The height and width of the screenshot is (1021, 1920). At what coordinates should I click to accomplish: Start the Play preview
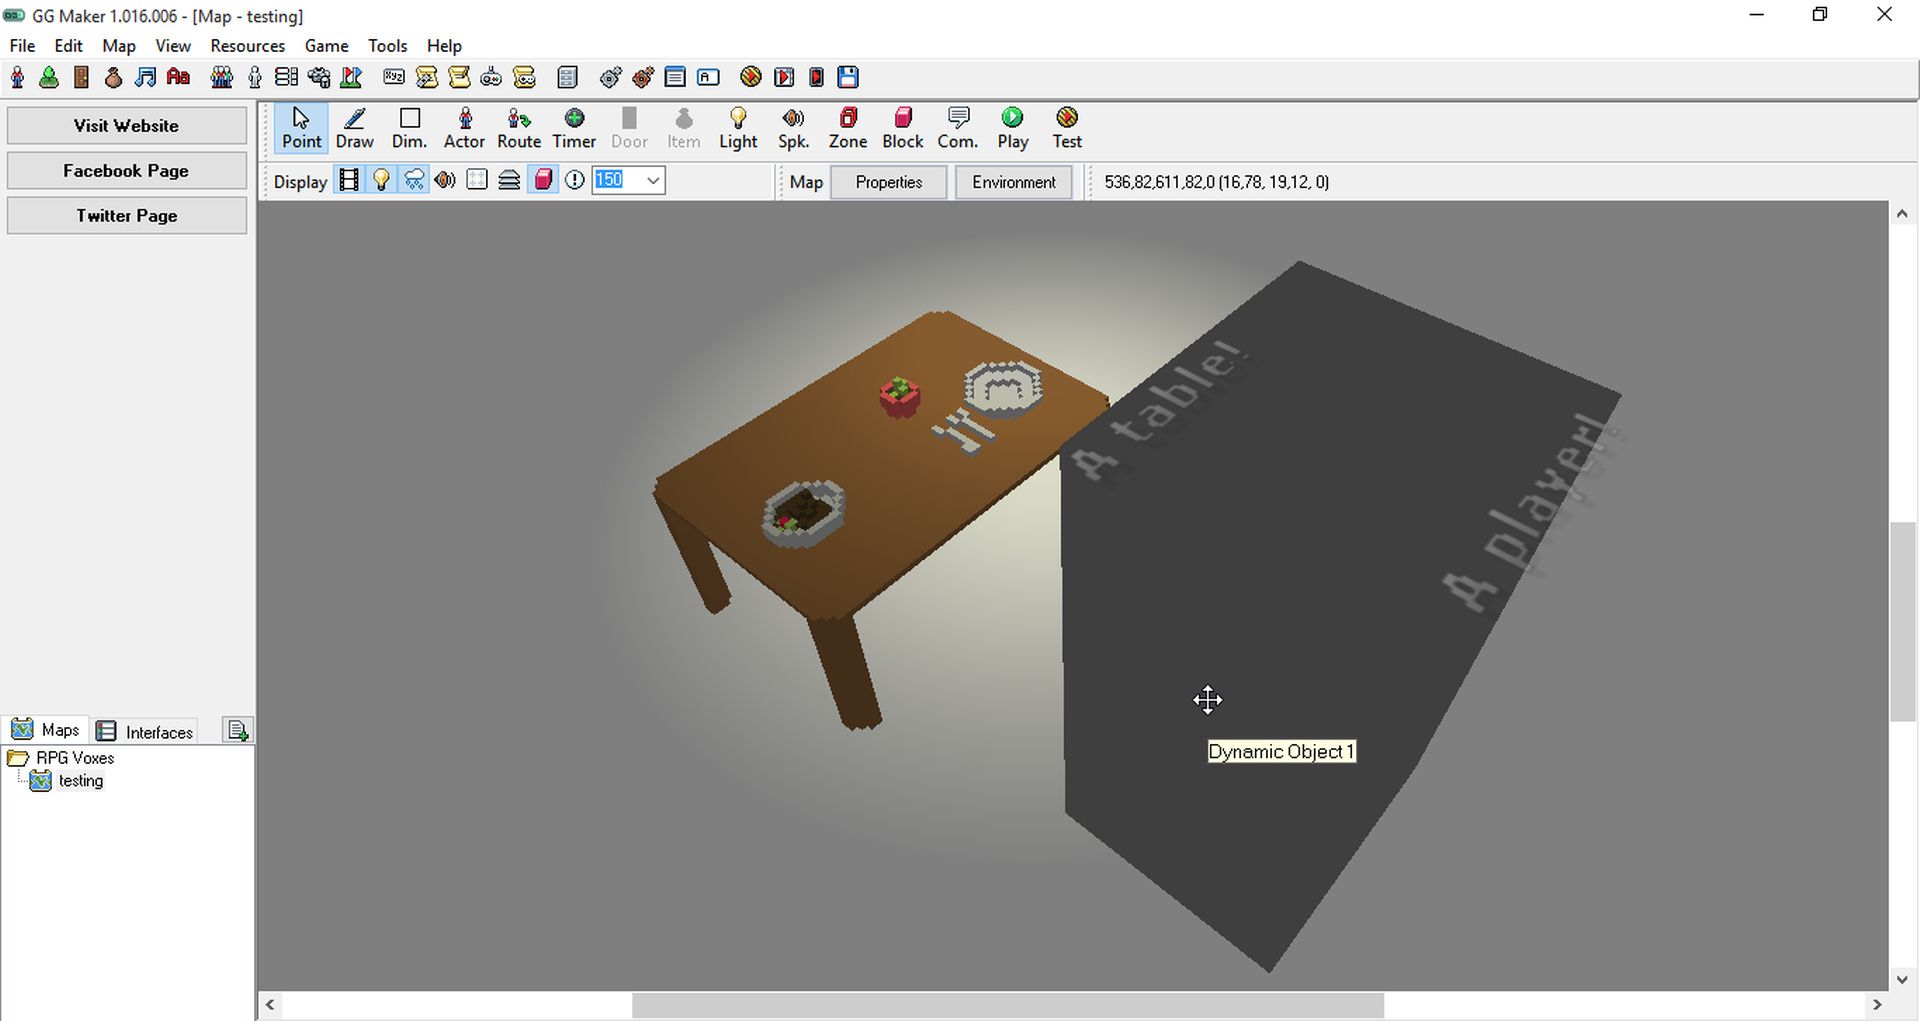(1013, 129)
